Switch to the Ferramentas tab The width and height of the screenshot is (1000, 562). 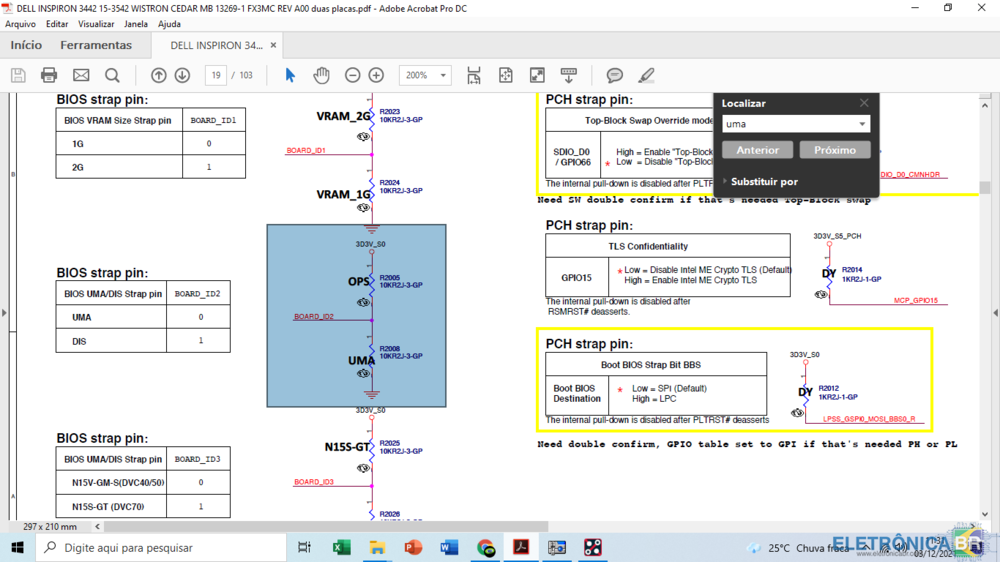pos(96,45)
